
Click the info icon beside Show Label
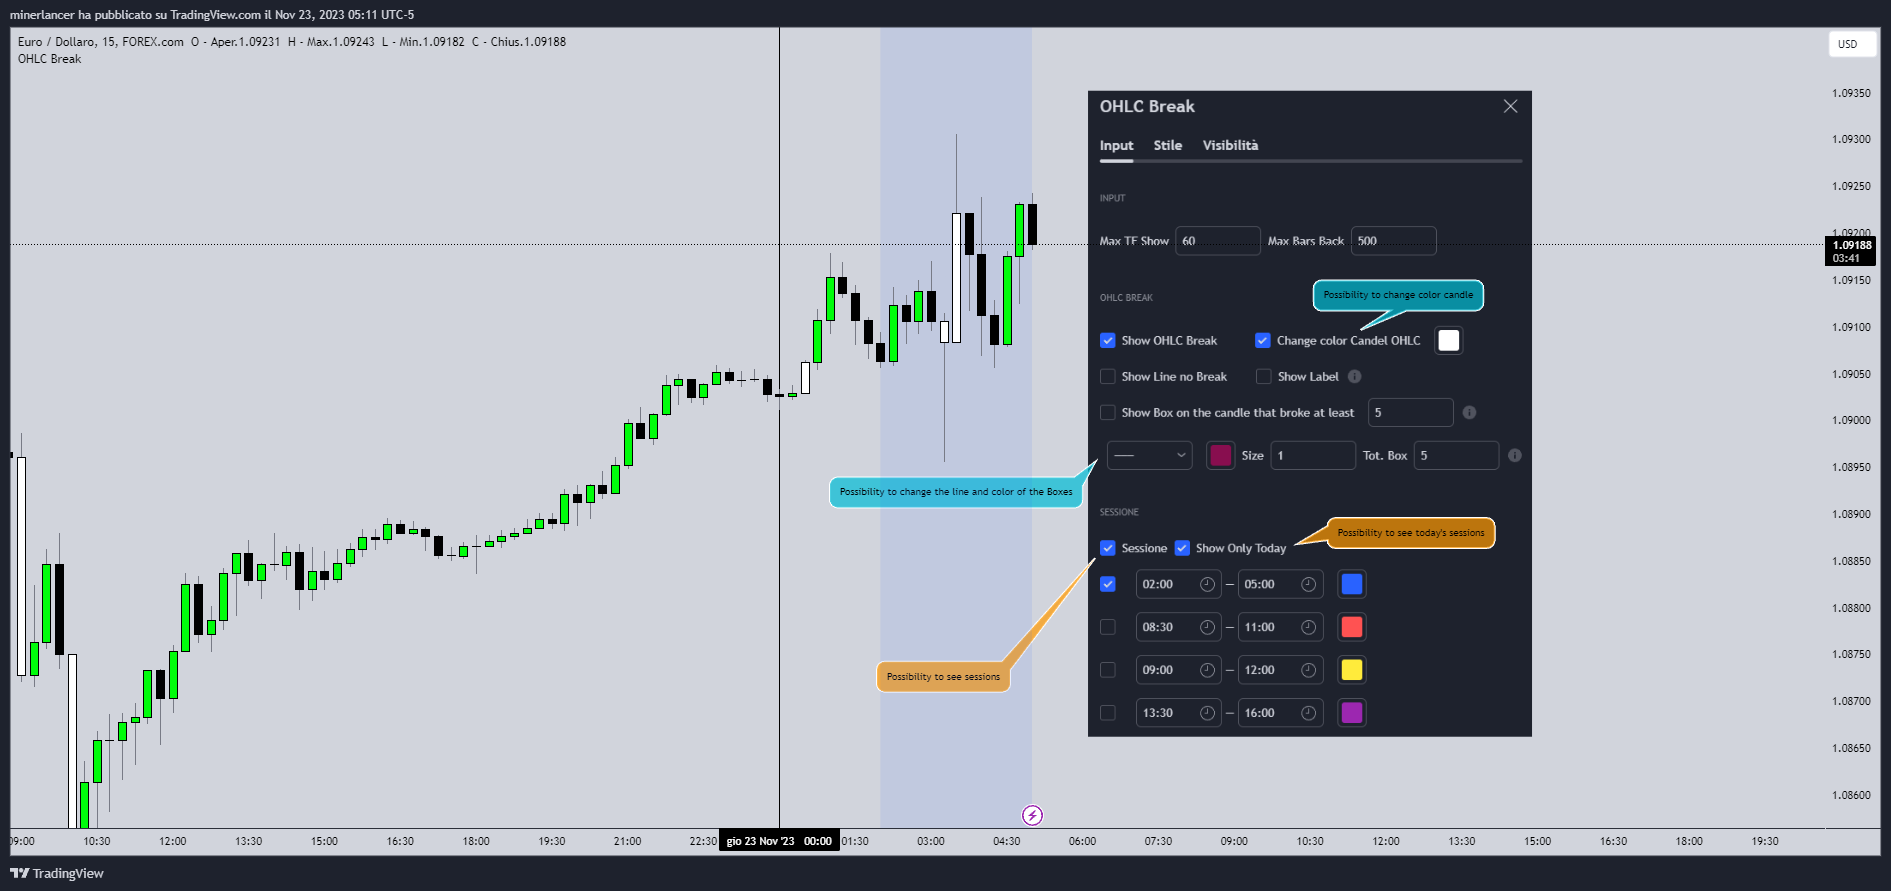pos(1354,376)
